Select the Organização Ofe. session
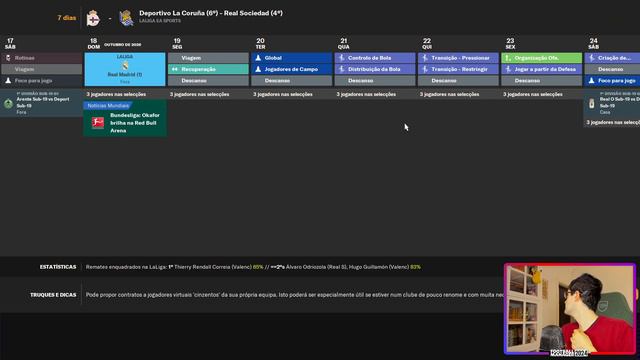 [542, 58]
